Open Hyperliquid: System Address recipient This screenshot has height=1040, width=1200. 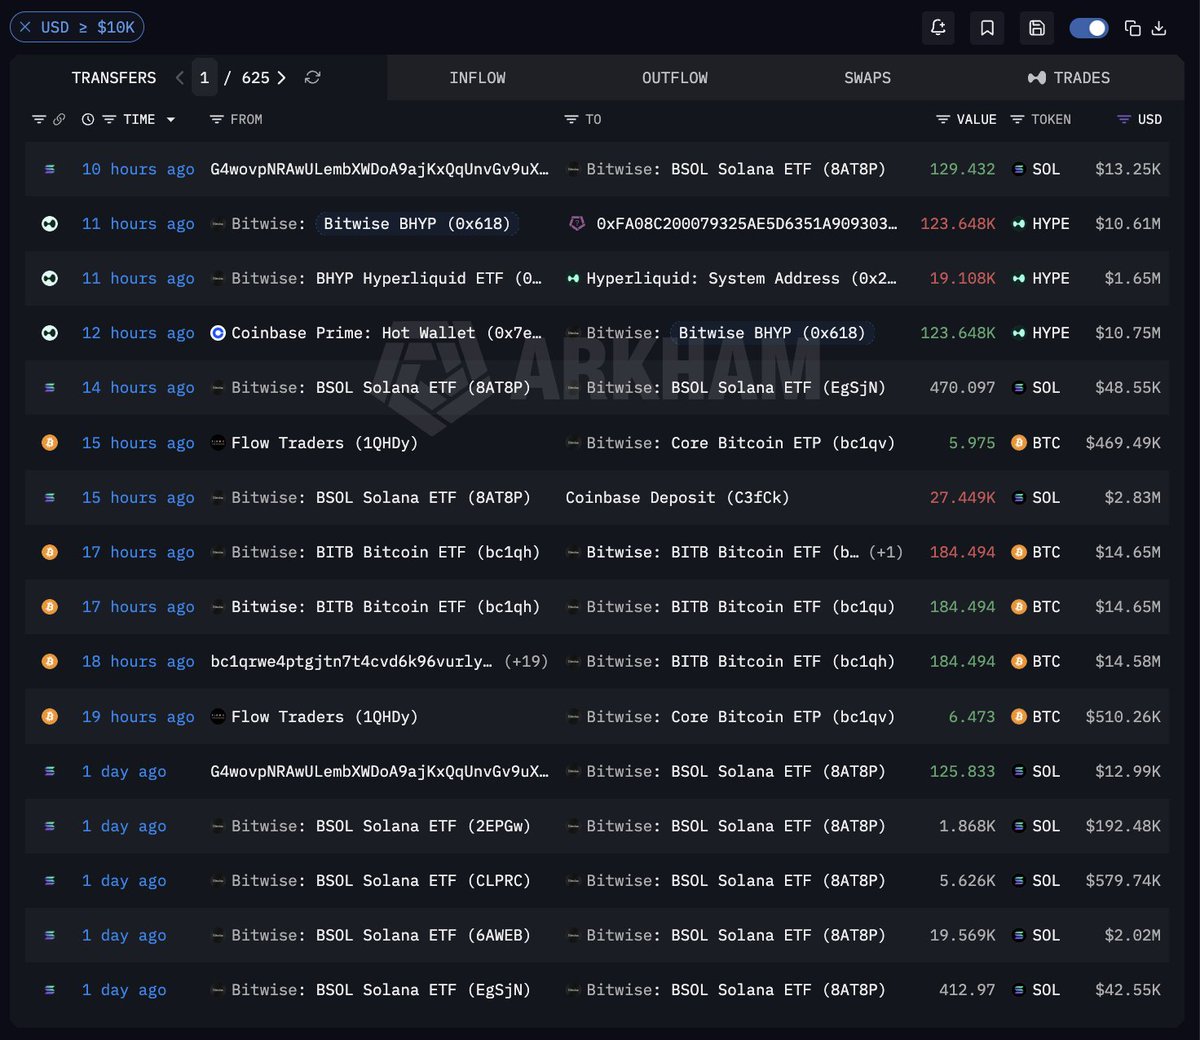[741, 279]
